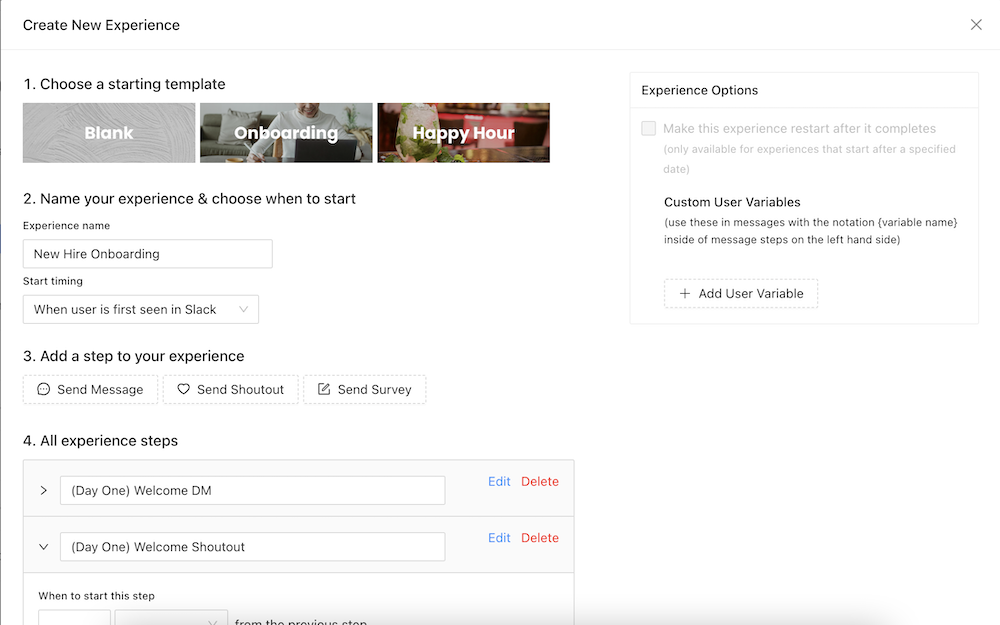
Task: Click the 'When to start this step' label
Action: click(96, 596)
